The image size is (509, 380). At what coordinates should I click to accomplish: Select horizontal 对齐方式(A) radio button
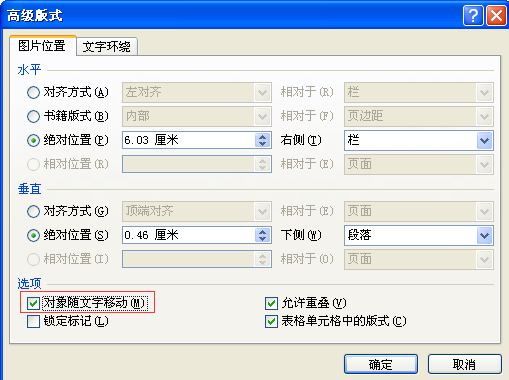(33, 92)
